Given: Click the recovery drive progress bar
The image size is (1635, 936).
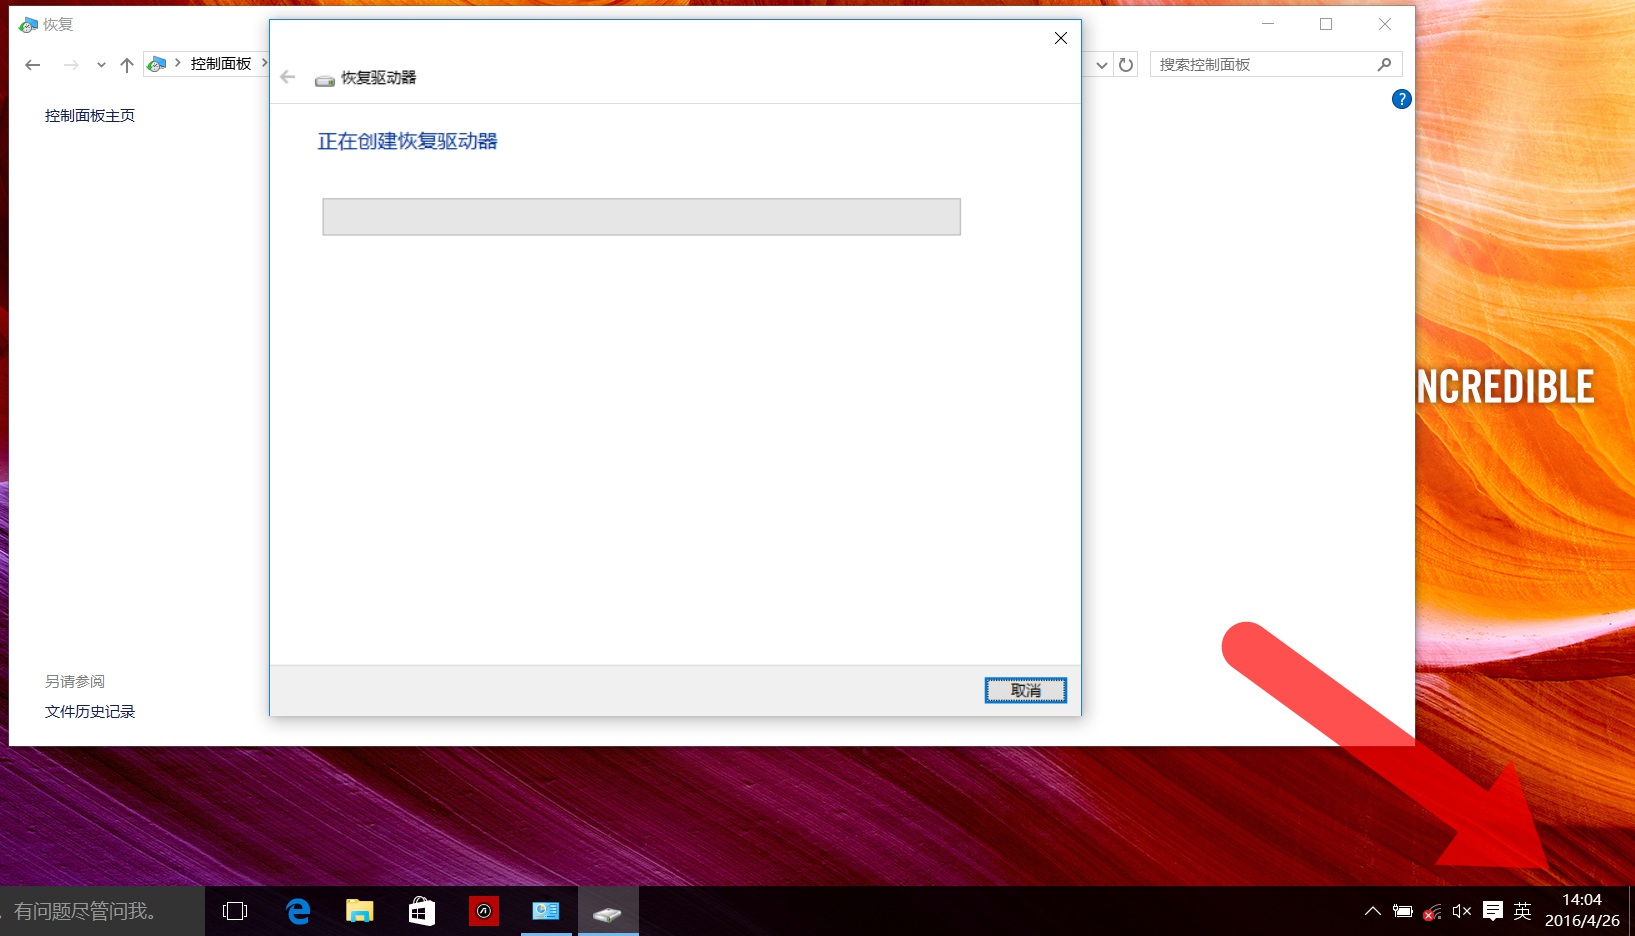Looking at the screenshot, I should pyautogui.click(x=640, y=216).
